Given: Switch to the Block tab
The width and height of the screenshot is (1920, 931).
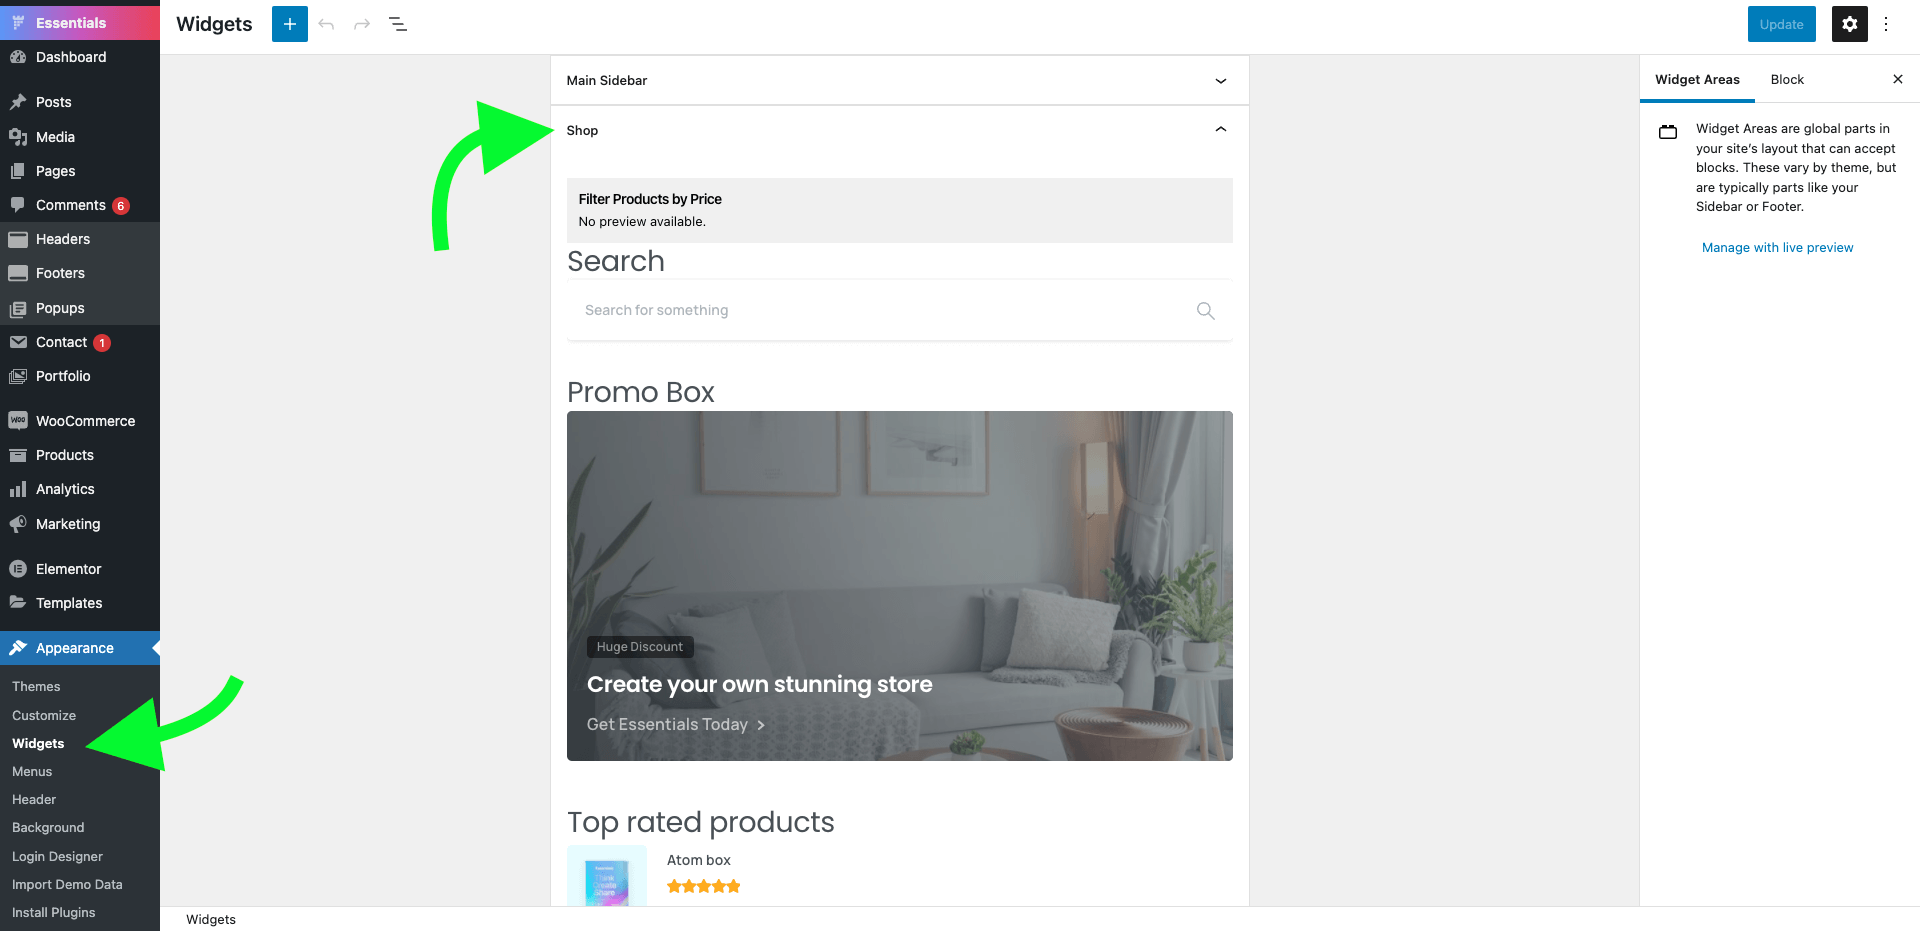Looking at the screenshot, I should (1787, 79).
